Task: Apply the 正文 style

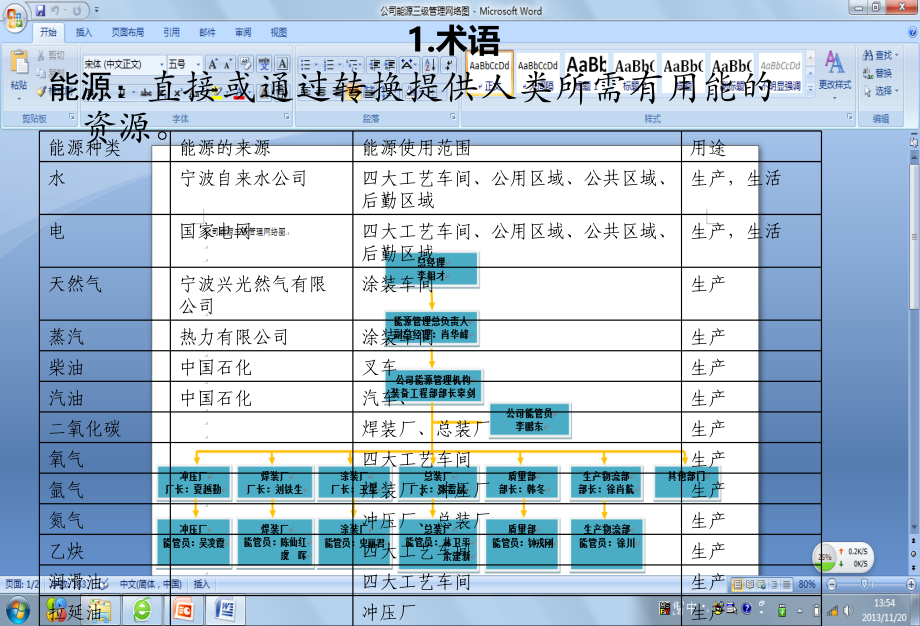Action: click(x=489, y=73)
